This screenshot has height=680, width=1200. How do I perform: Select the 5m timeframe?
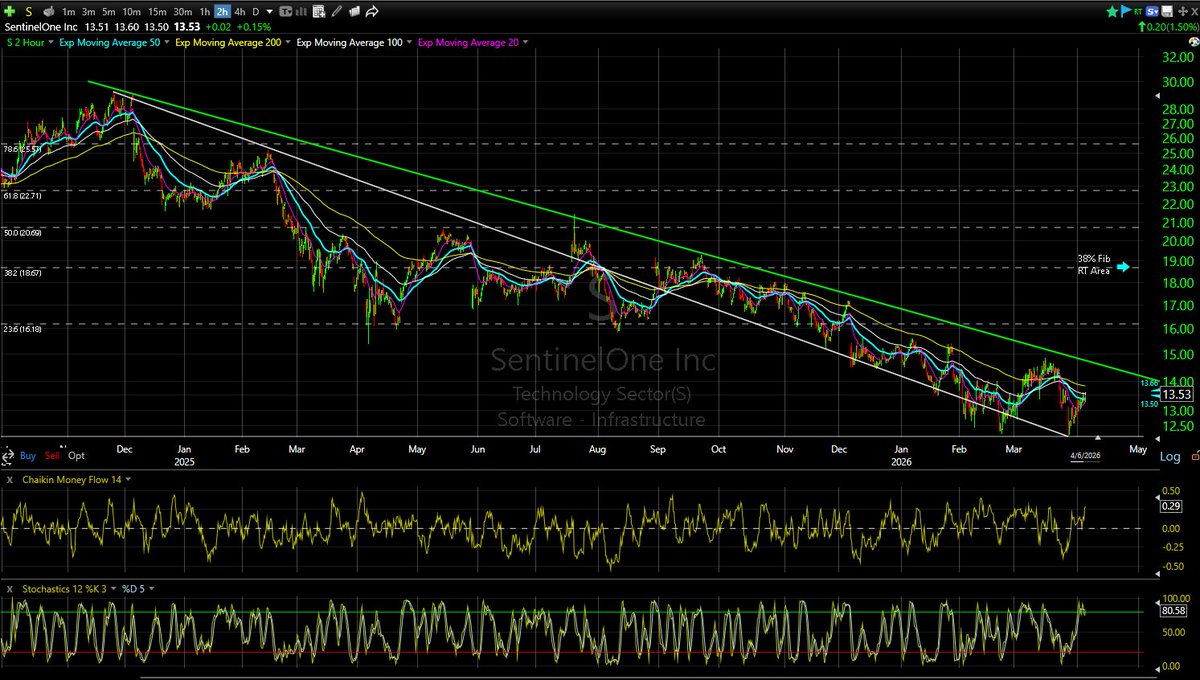(108, 12)
